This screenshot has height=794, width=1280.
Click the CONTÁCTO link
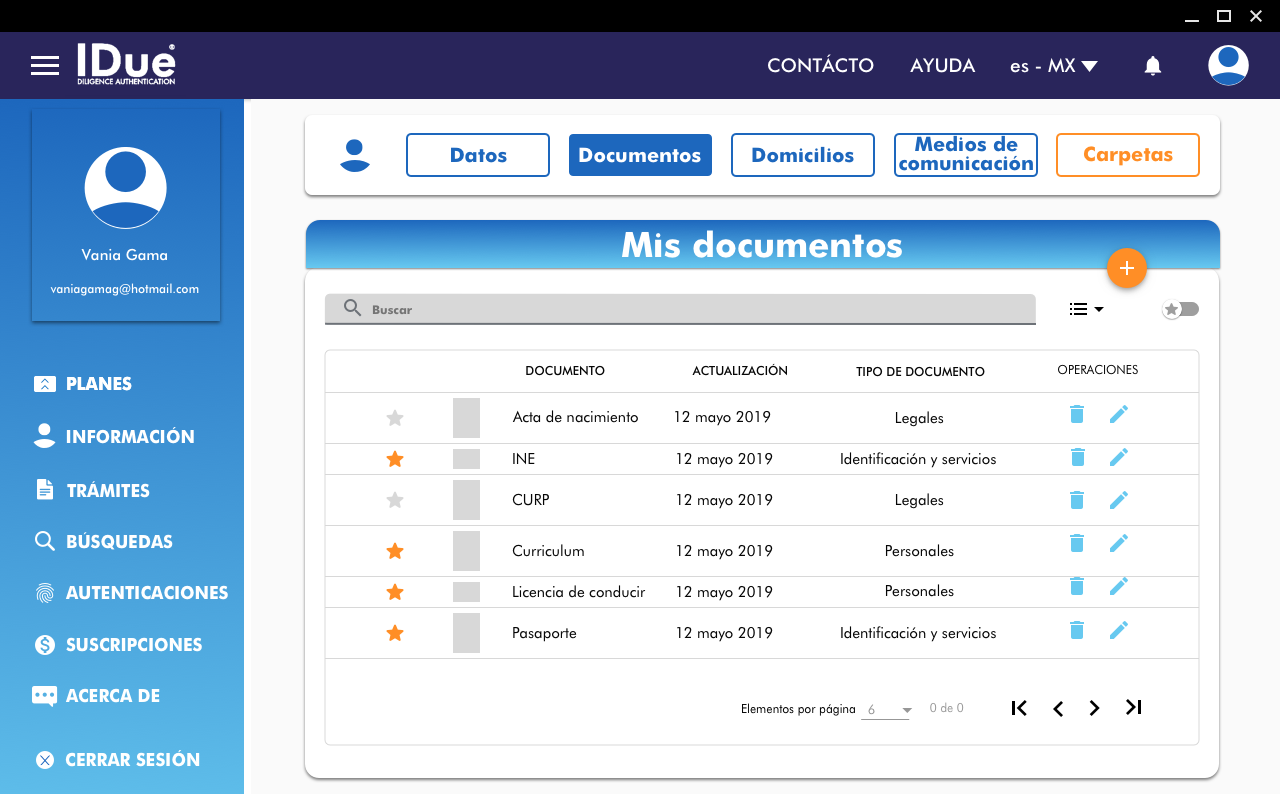point(820,66)
